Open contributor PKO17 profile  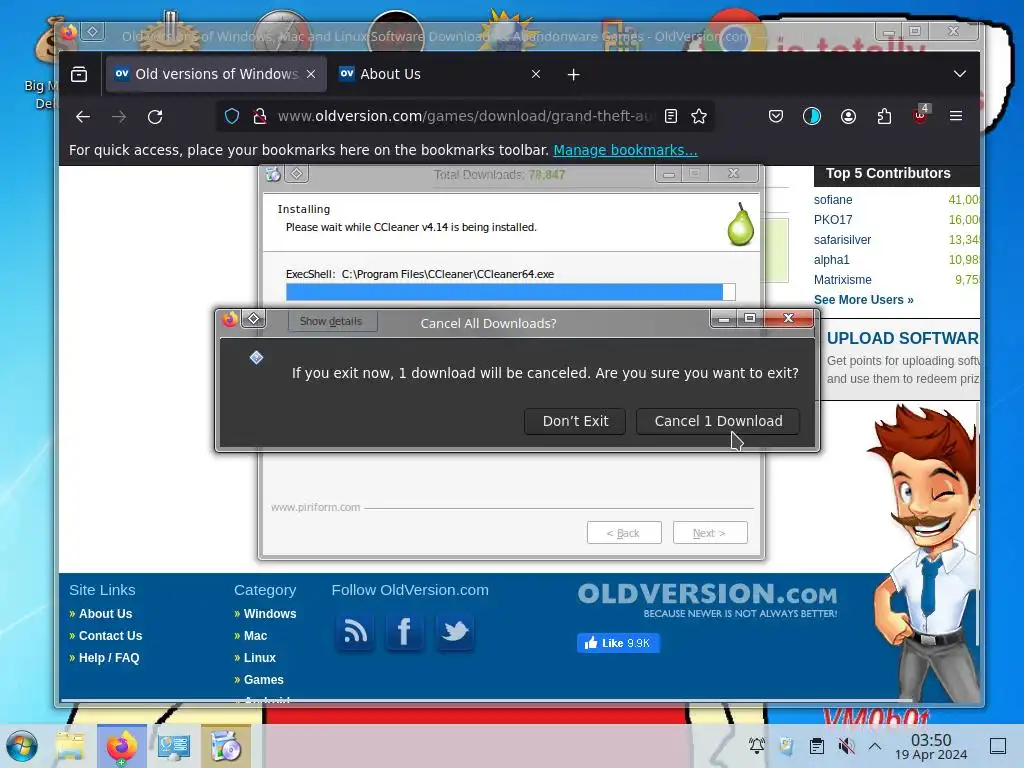833,219
